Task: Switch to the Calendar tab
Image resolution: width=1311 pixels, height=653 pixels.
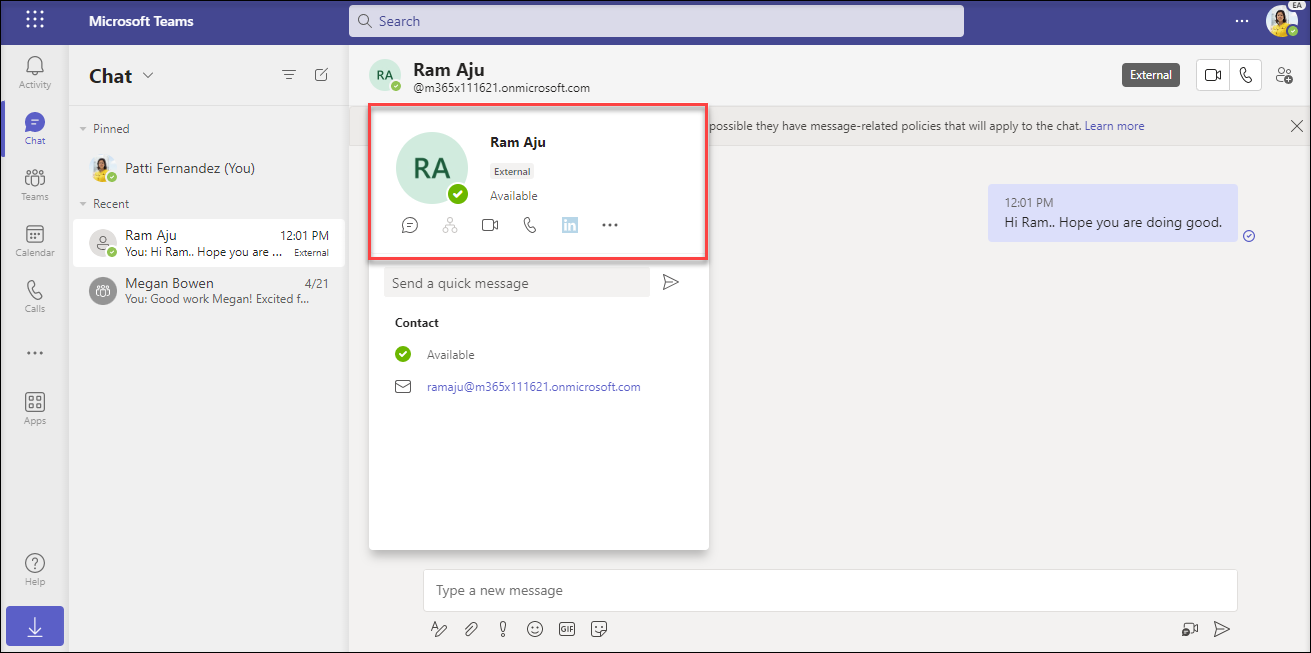Action: pyautogui.click(x=35, y=240)
